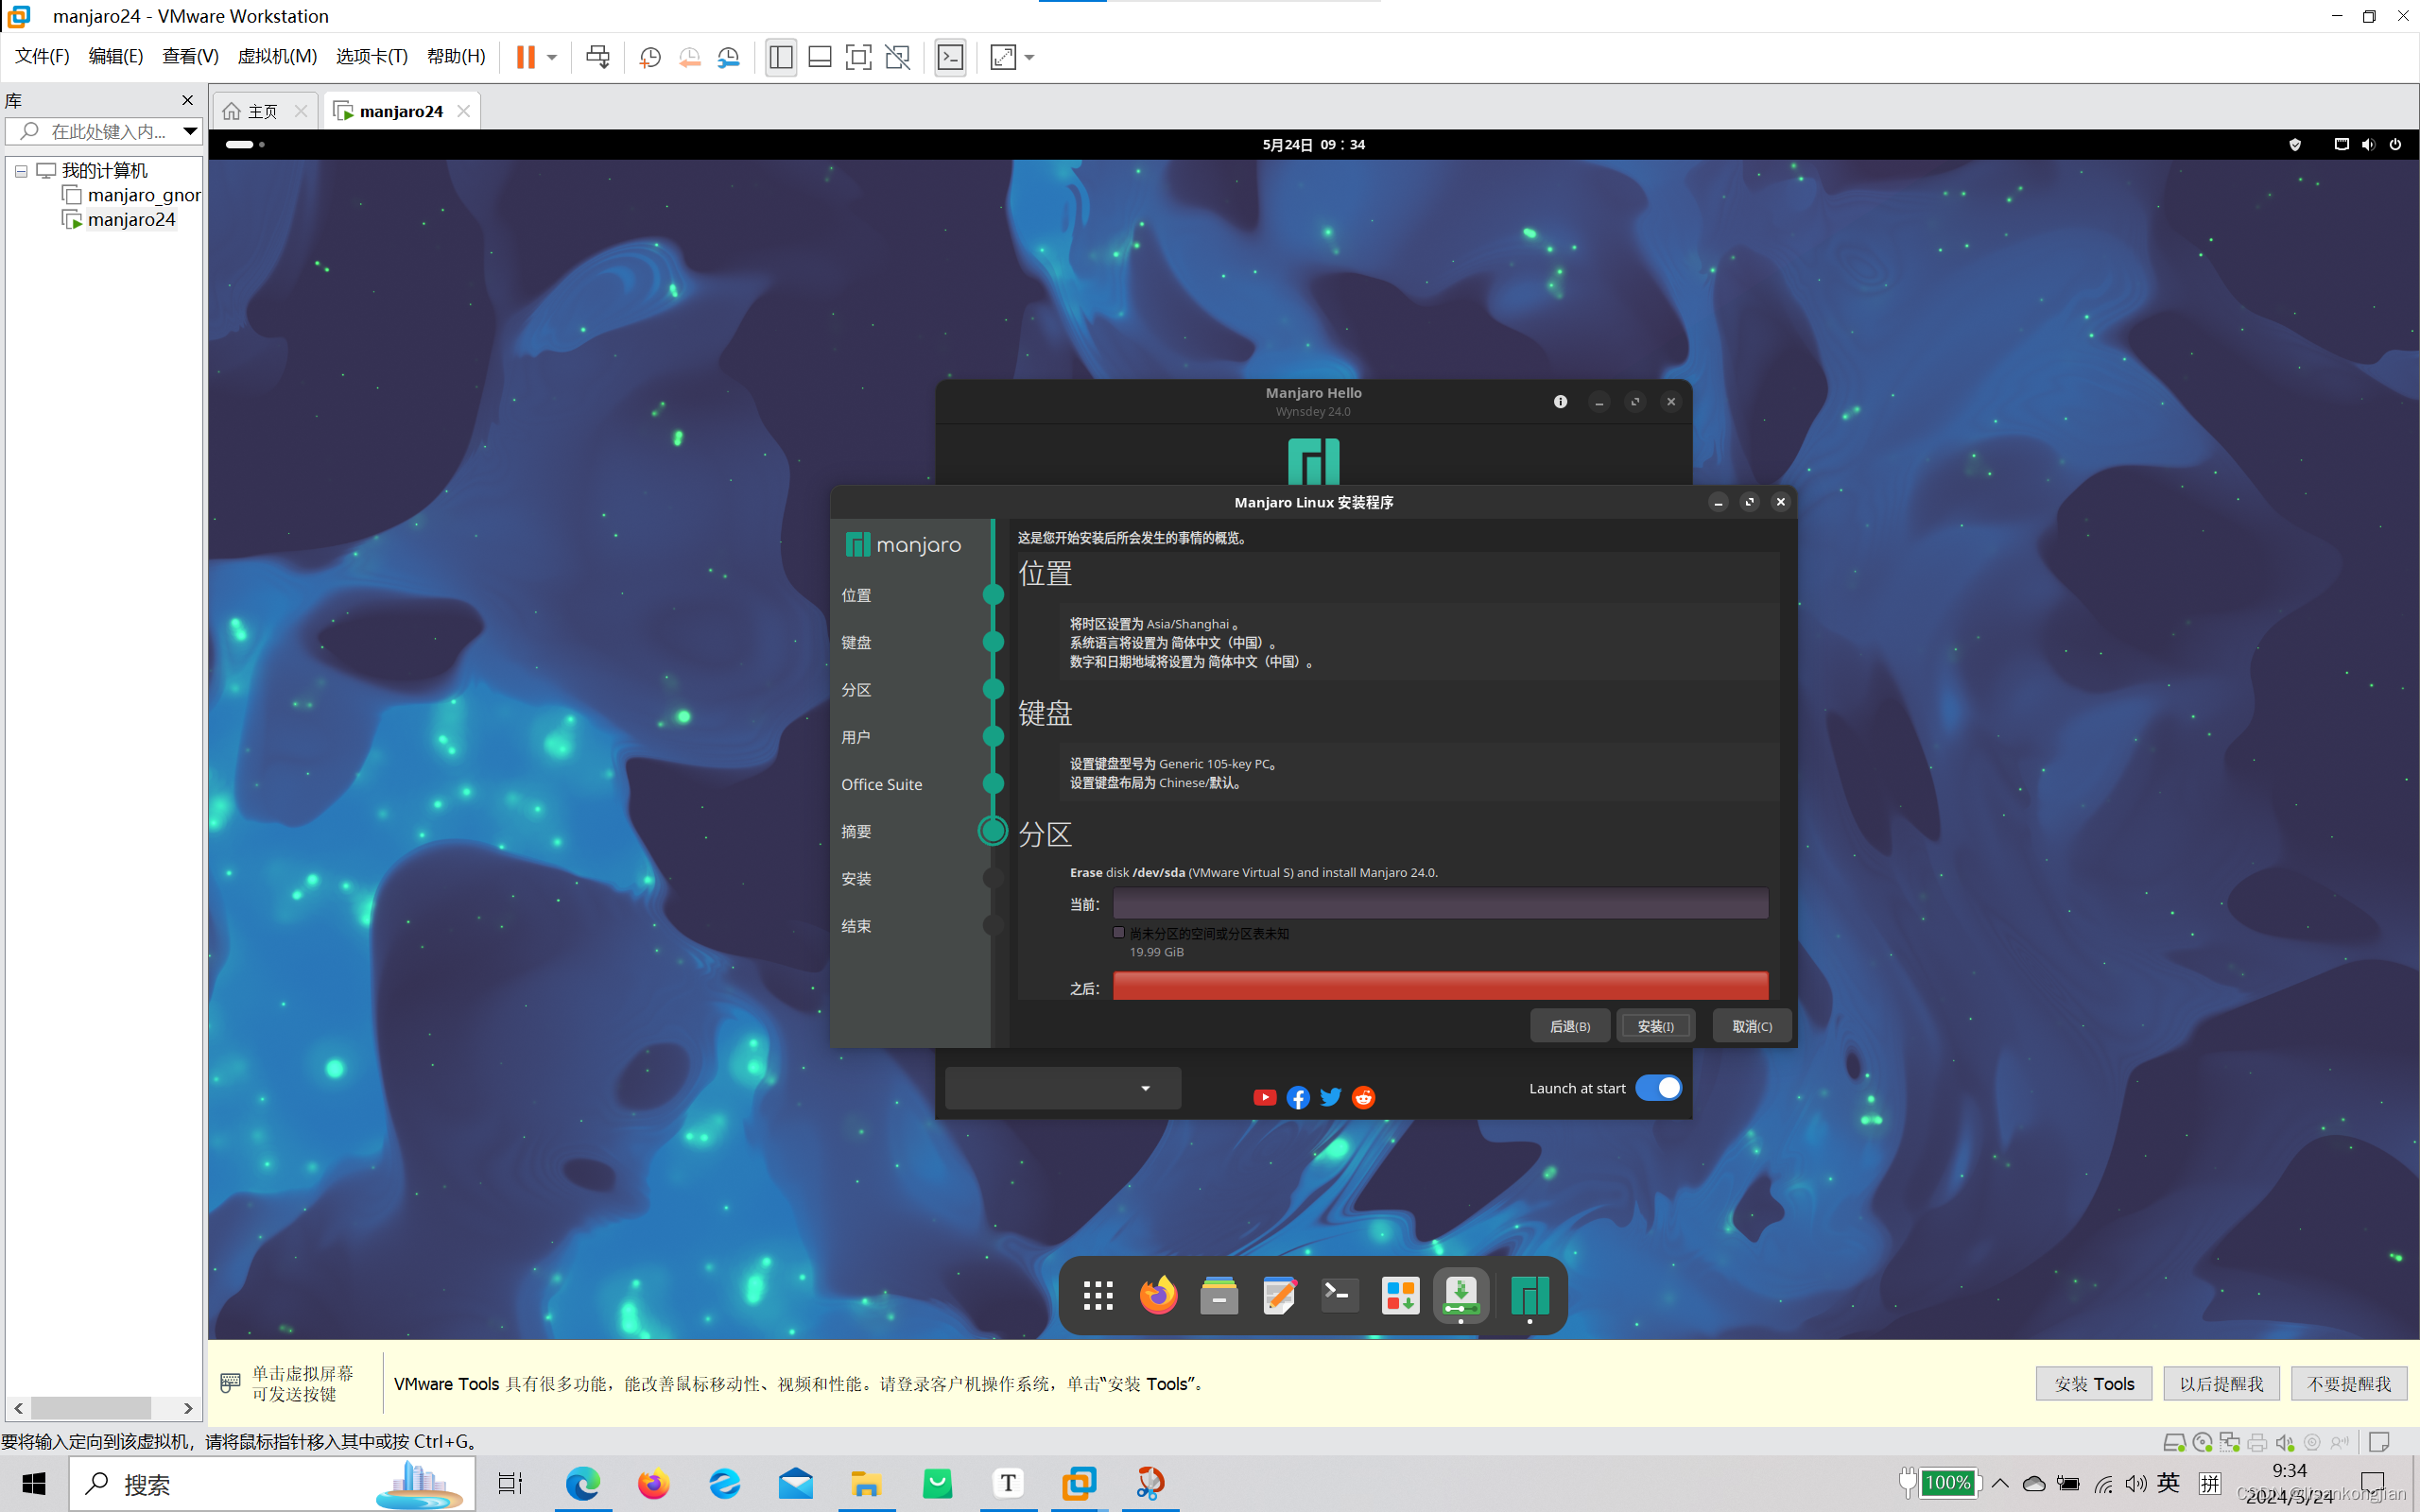Open the software installer from the dock
The height and width of the screenshot is (1512, 2420).
coord(1400,1295)
